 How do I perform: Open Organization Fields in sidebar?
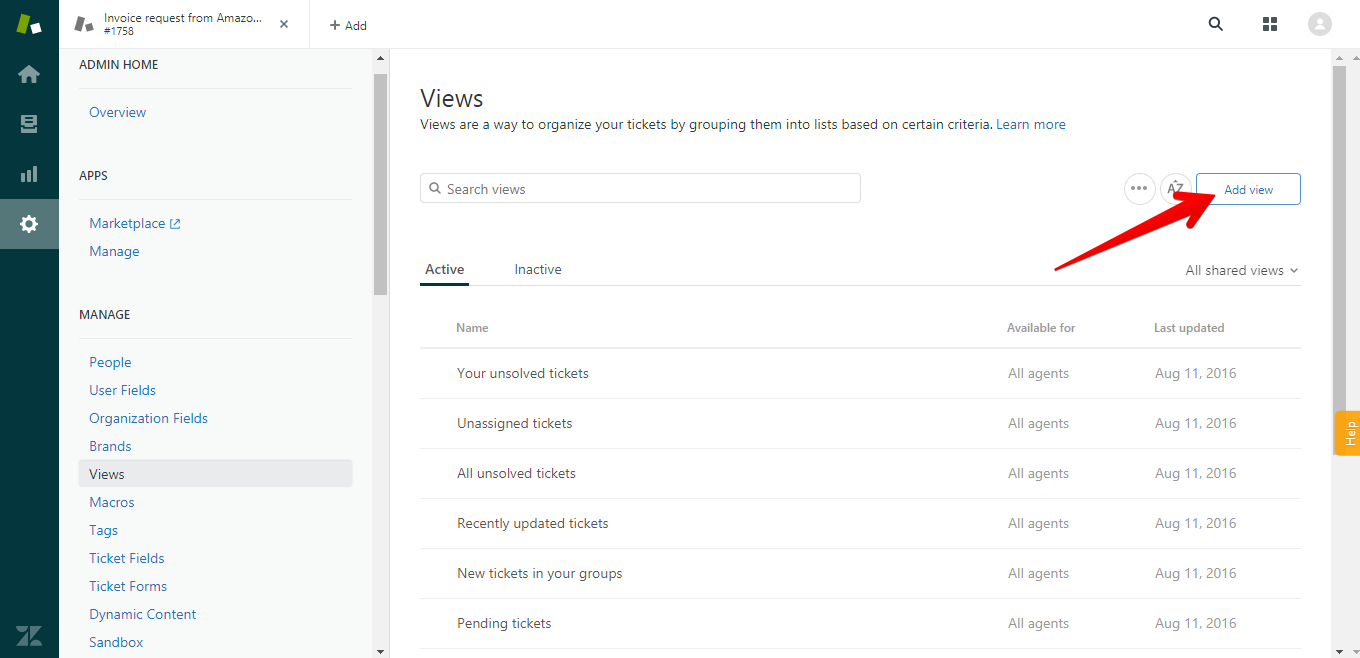pos(148,418)
